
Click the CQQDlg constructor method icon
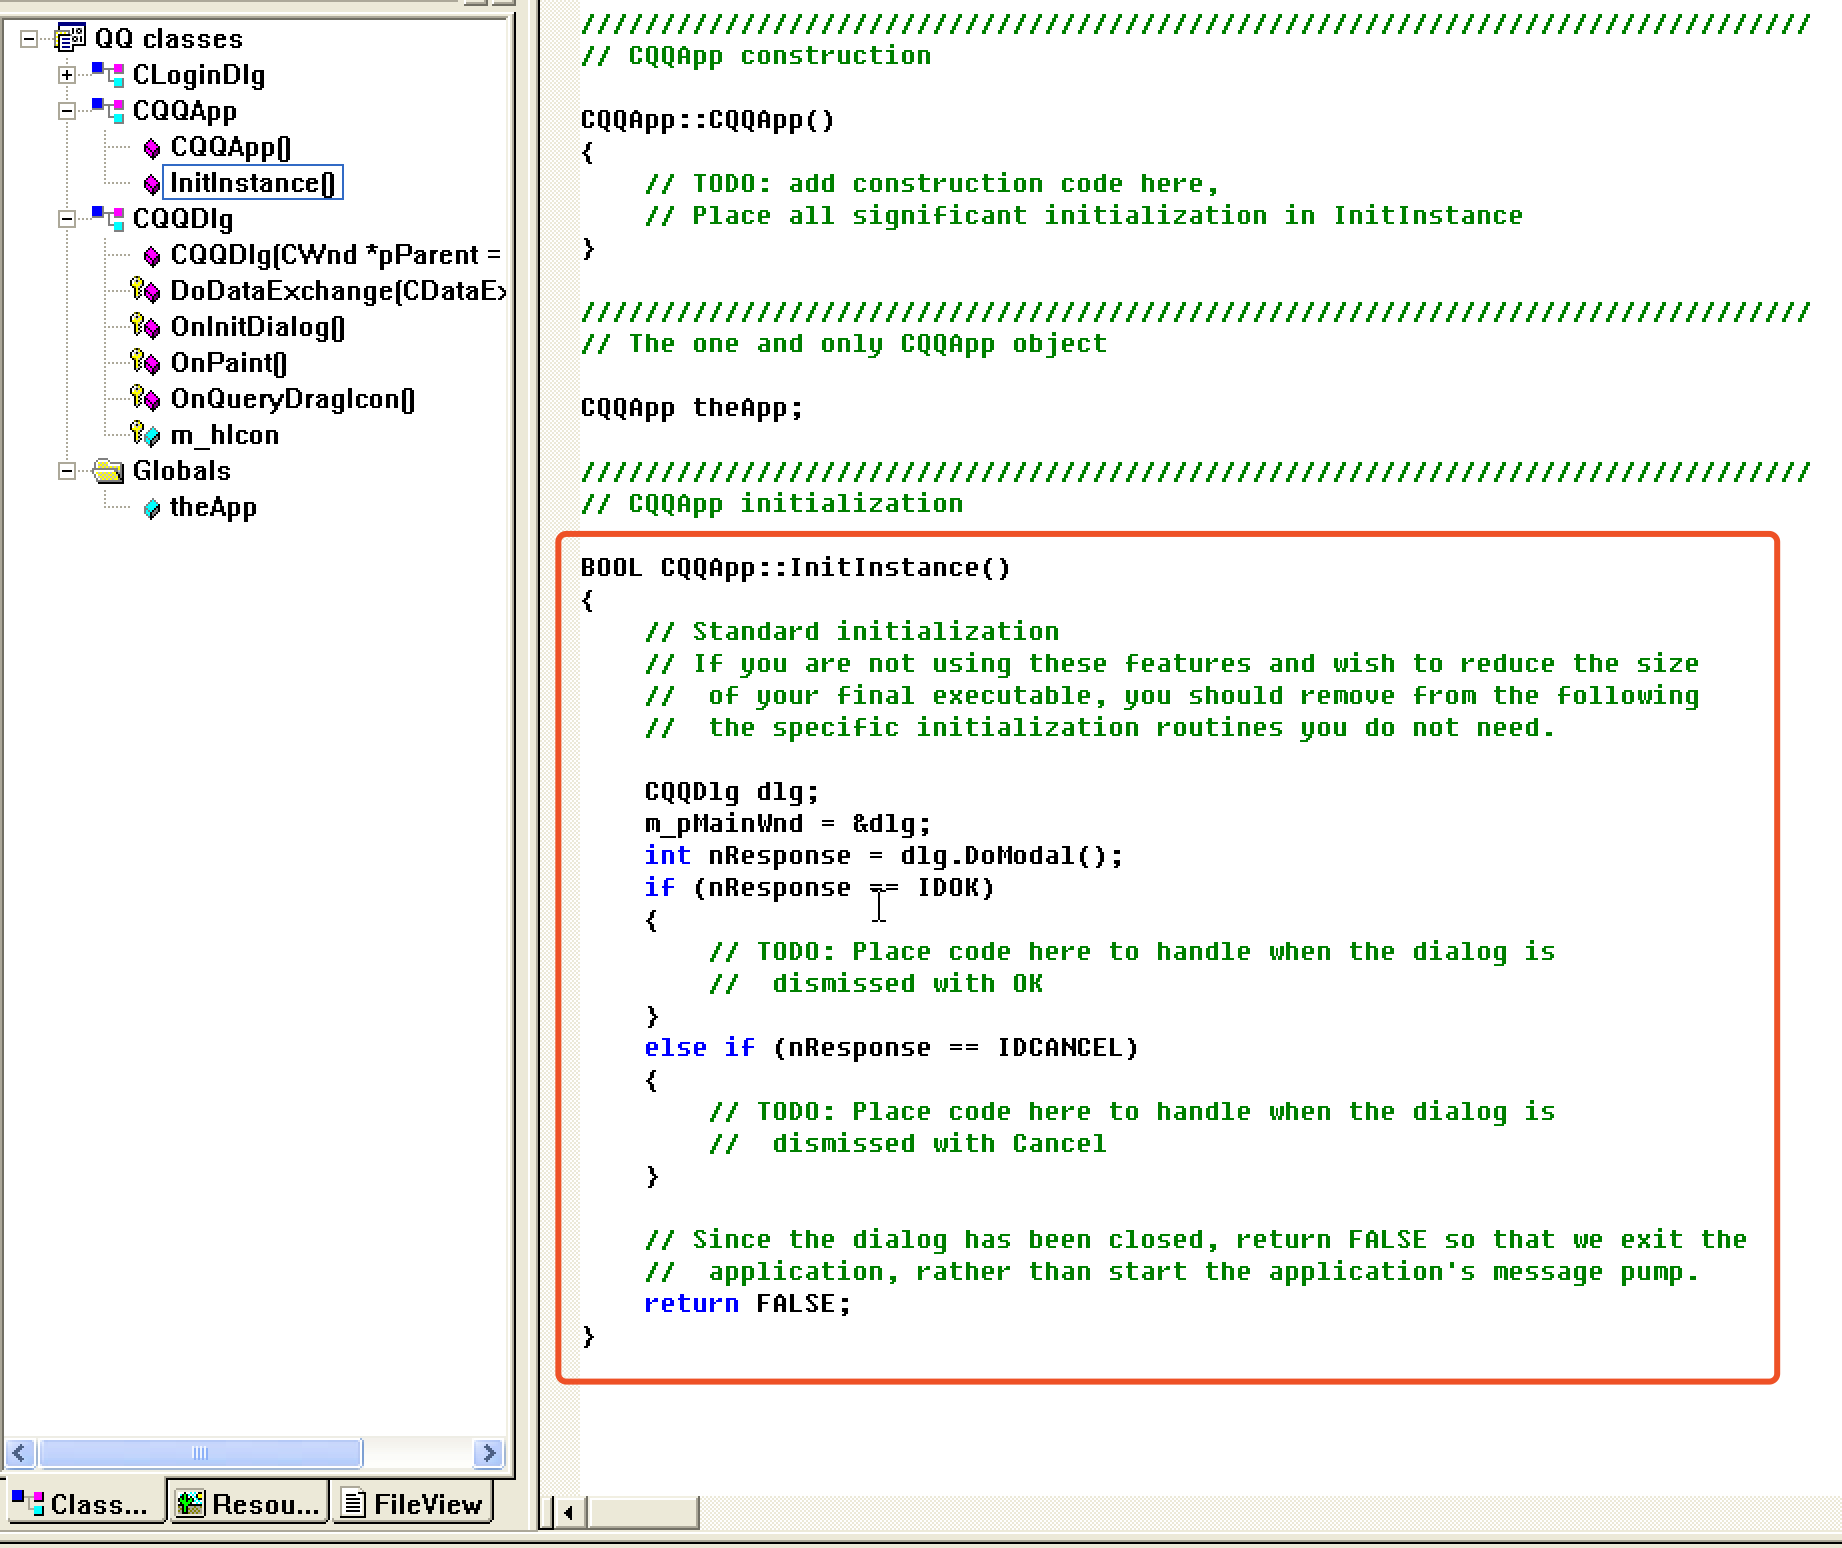tap(152, 256)
